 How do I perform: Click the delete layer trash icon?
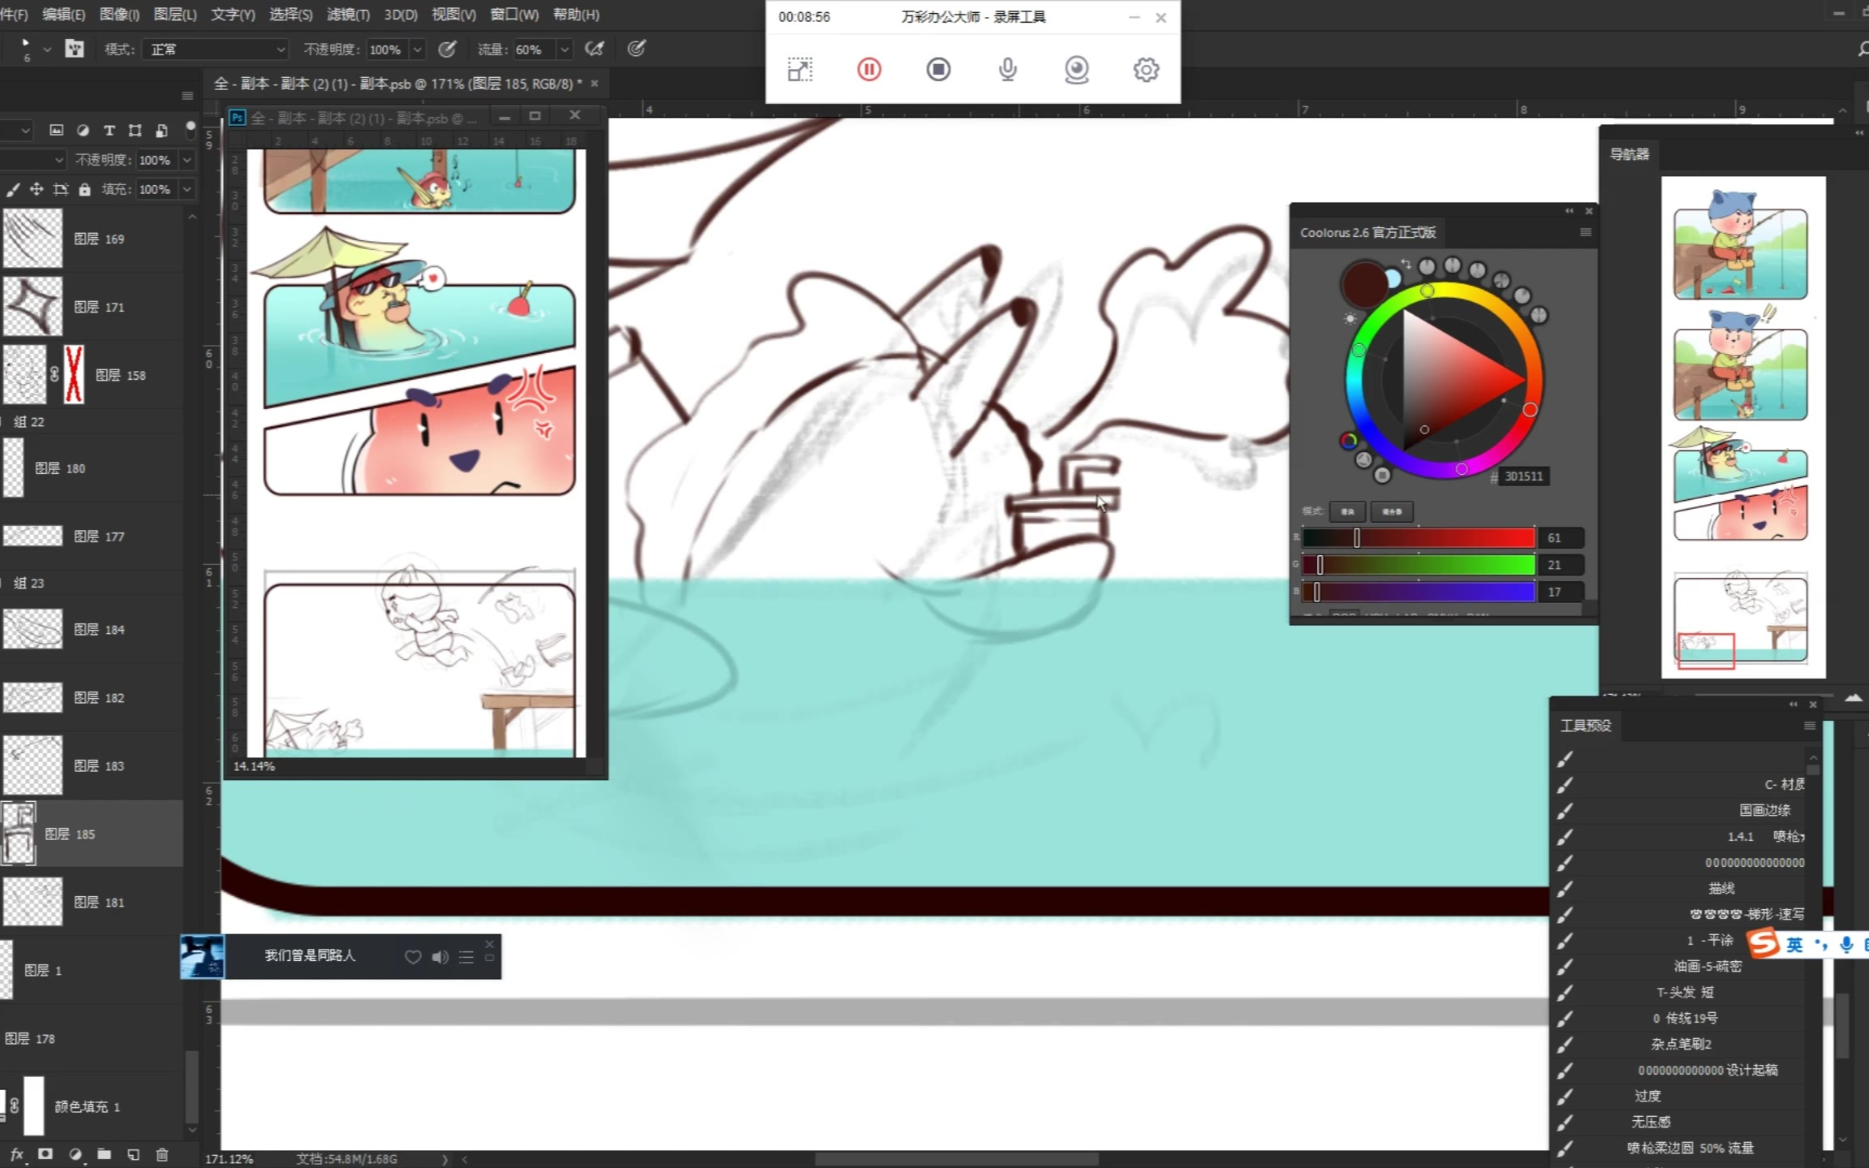point(162,1154)
